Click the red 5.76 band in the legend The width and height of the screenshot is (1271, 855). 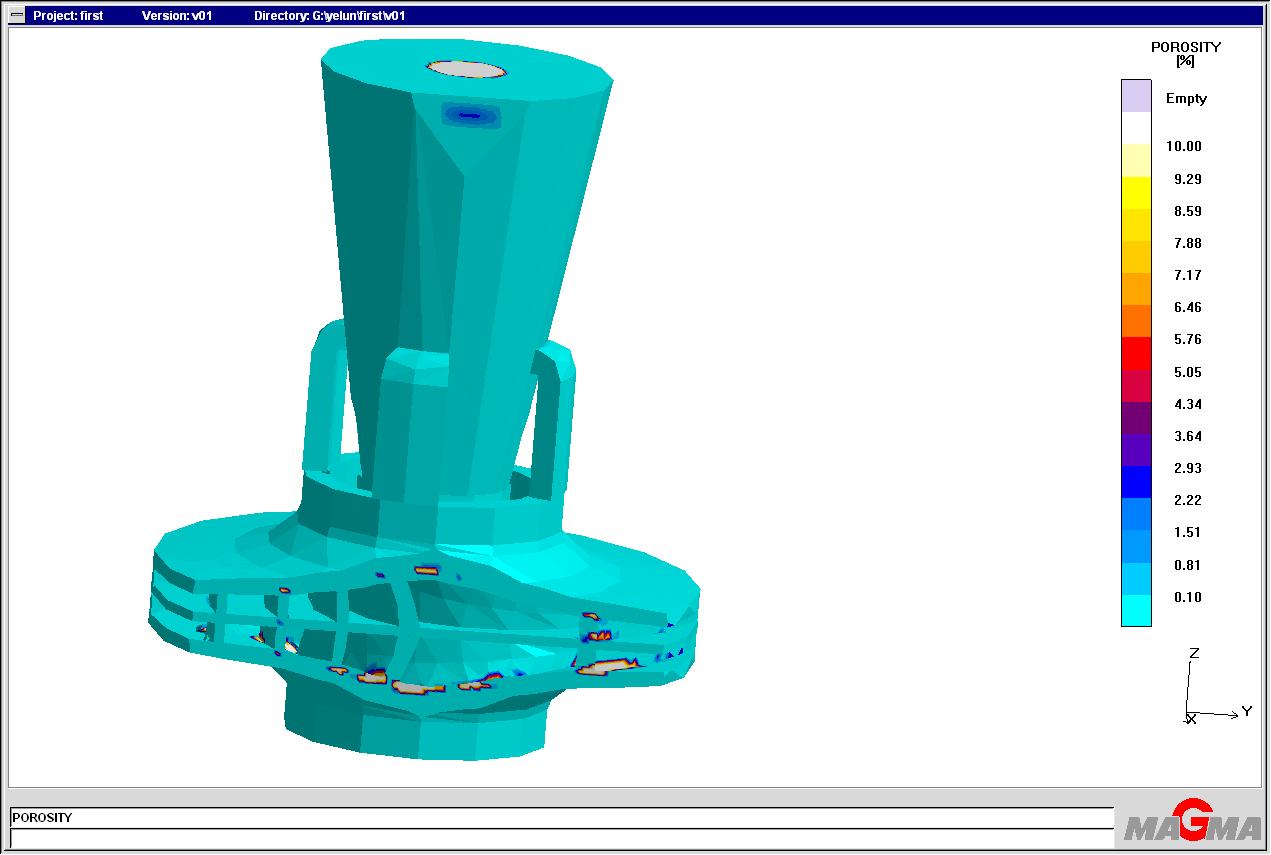coord(1137,355)
